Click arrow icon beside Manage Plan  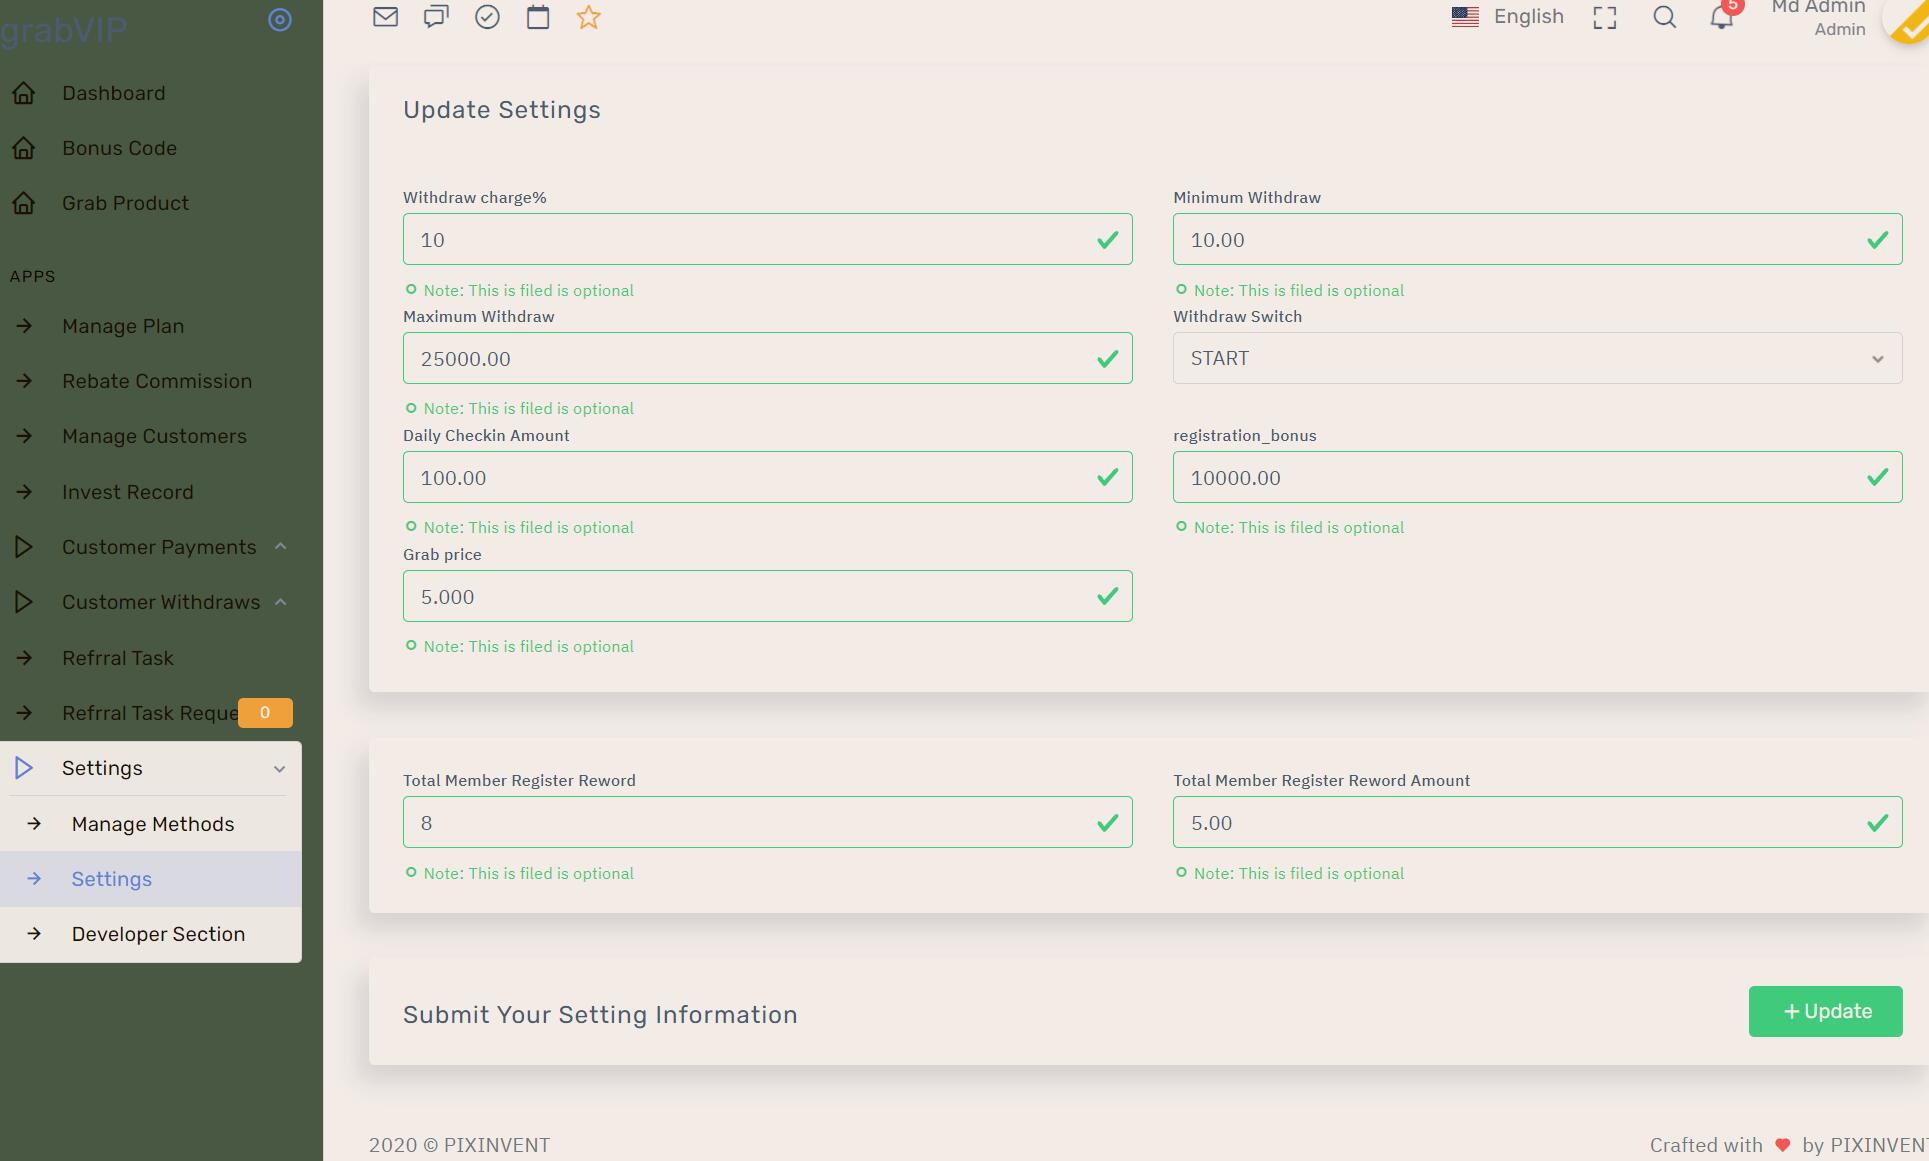coord(24,326)
